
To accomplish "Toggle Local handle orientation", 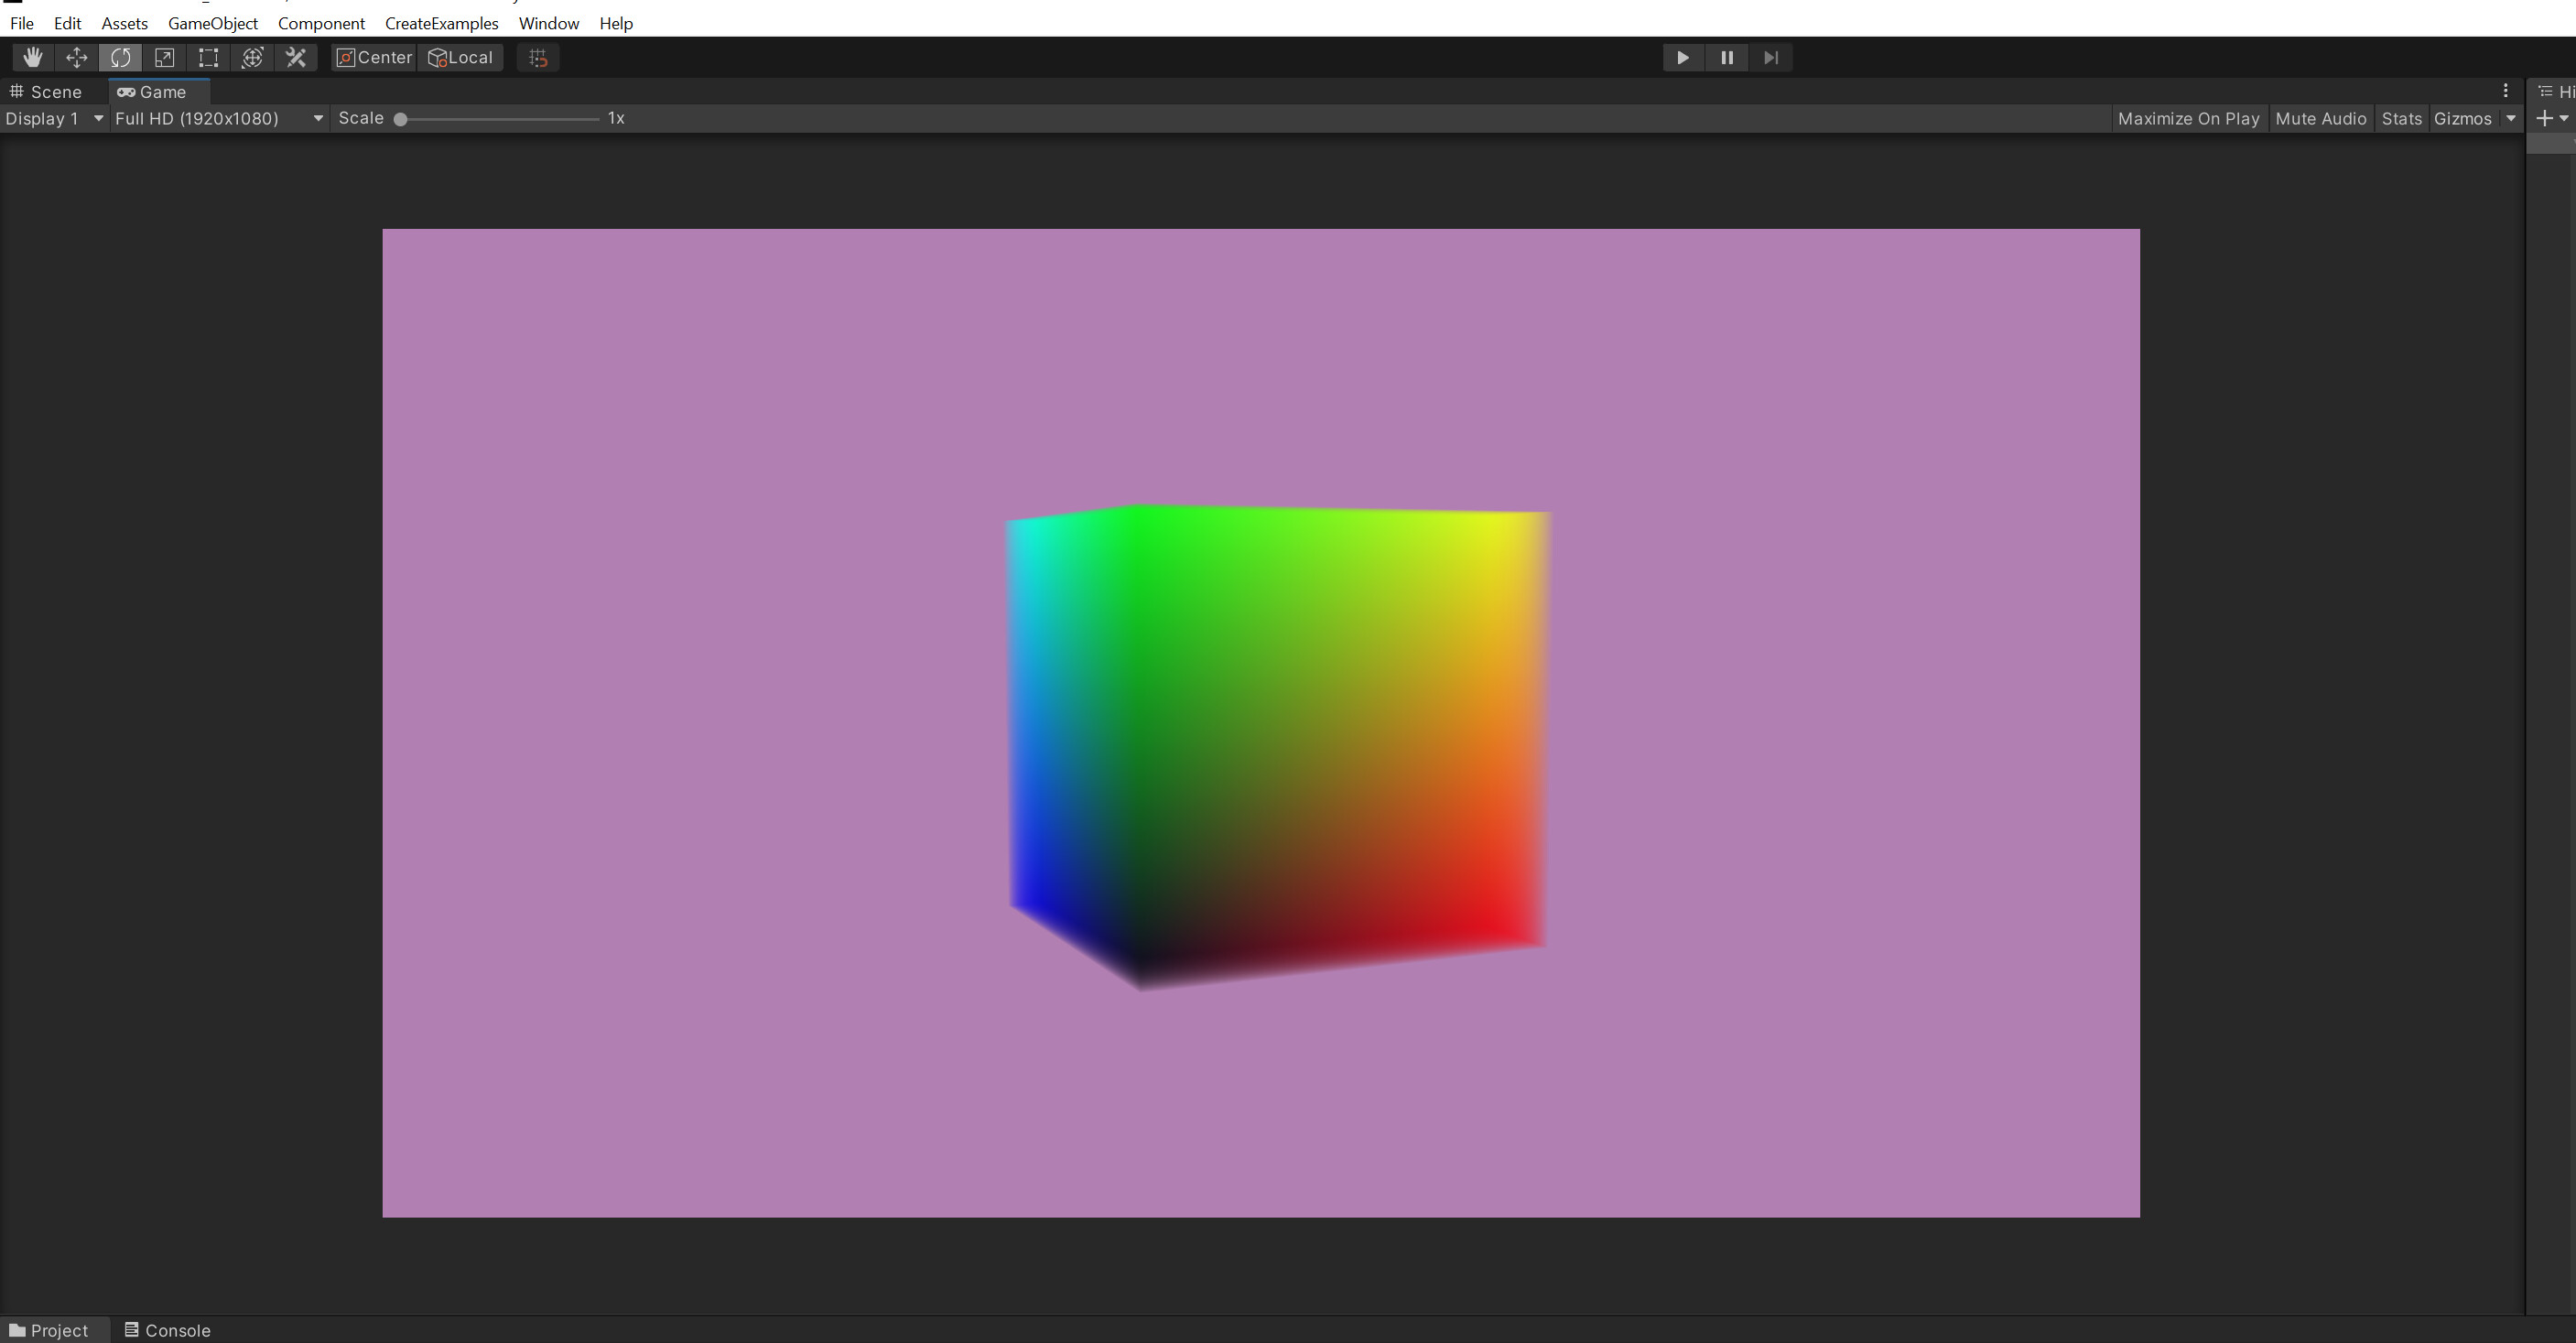I will pos(460,57).
